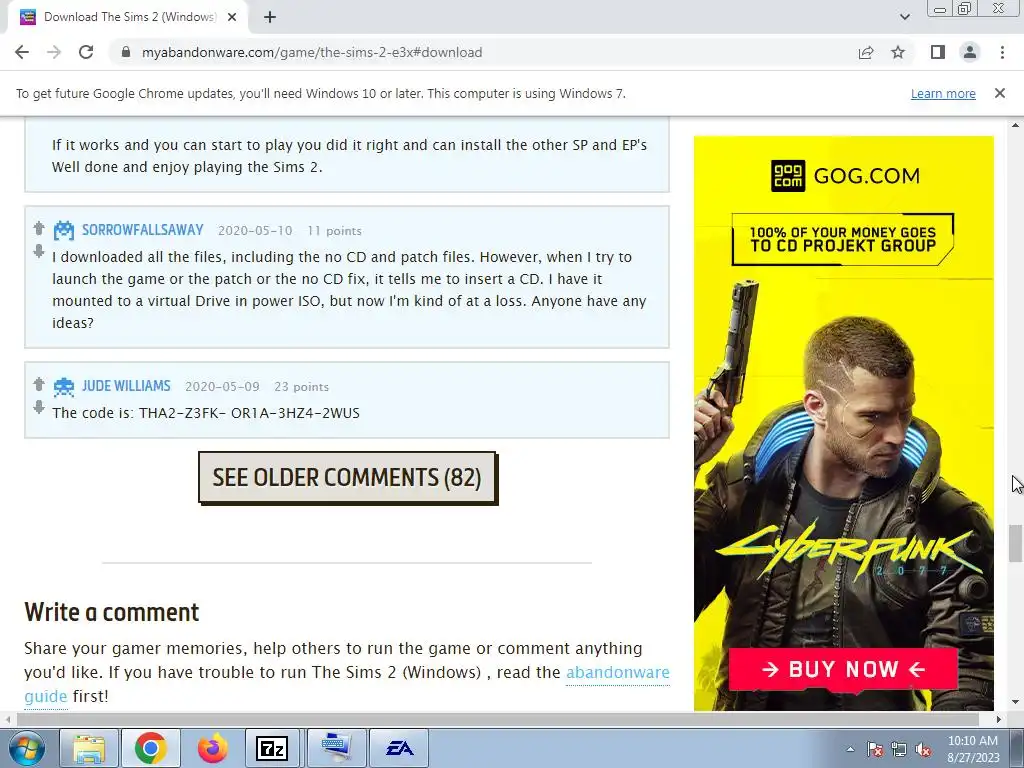Screen dimensions: 1024x768
Task: Click the GOG.COM logo in ad
Action: pos(845,176)
